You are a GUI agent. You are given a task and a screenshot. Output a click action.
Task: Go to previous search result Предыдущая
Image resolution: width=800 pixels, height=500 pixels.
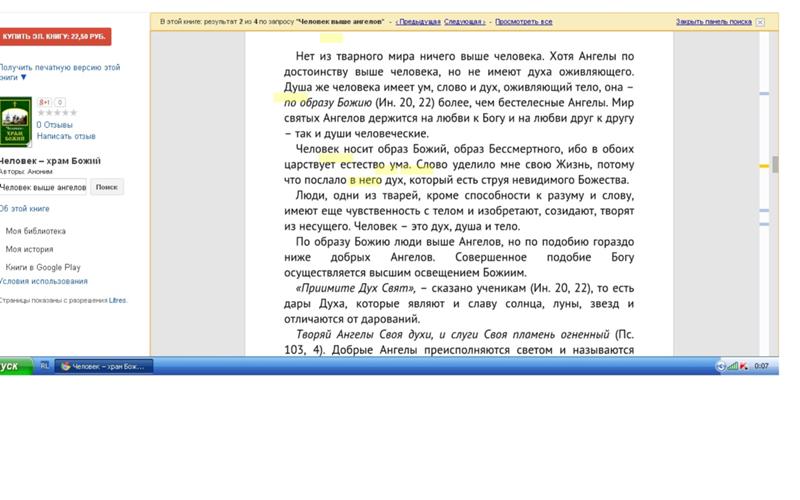tap(418, 21)
